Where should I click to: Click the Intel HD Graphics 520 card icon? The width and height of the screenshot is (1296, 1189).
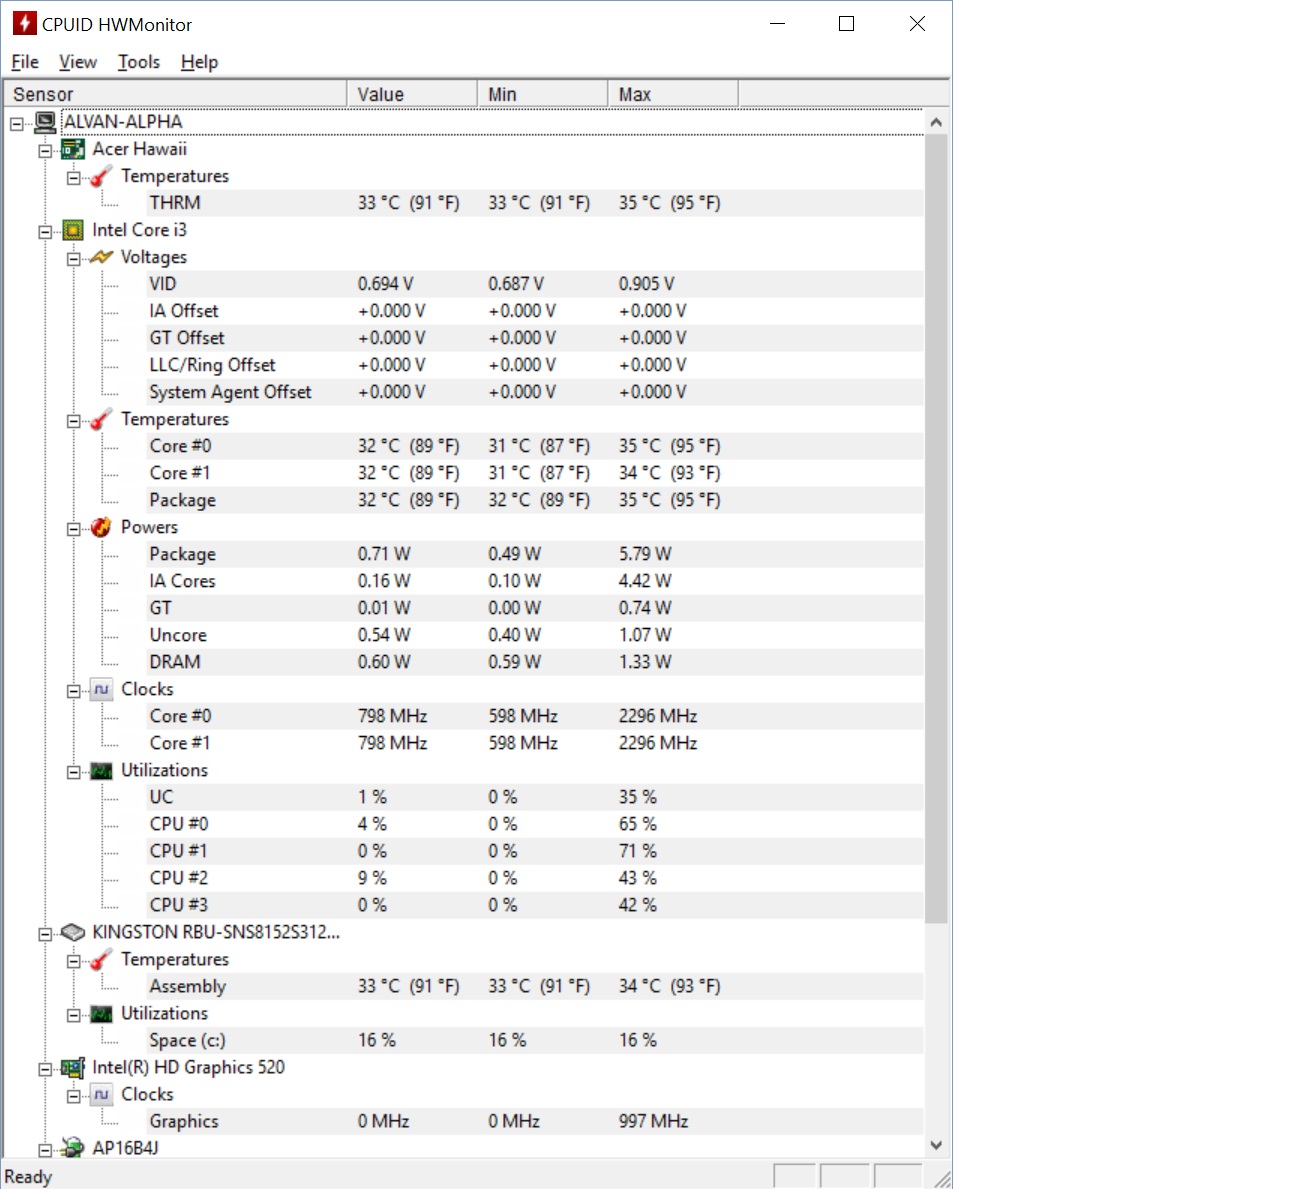click(73, 1067)
